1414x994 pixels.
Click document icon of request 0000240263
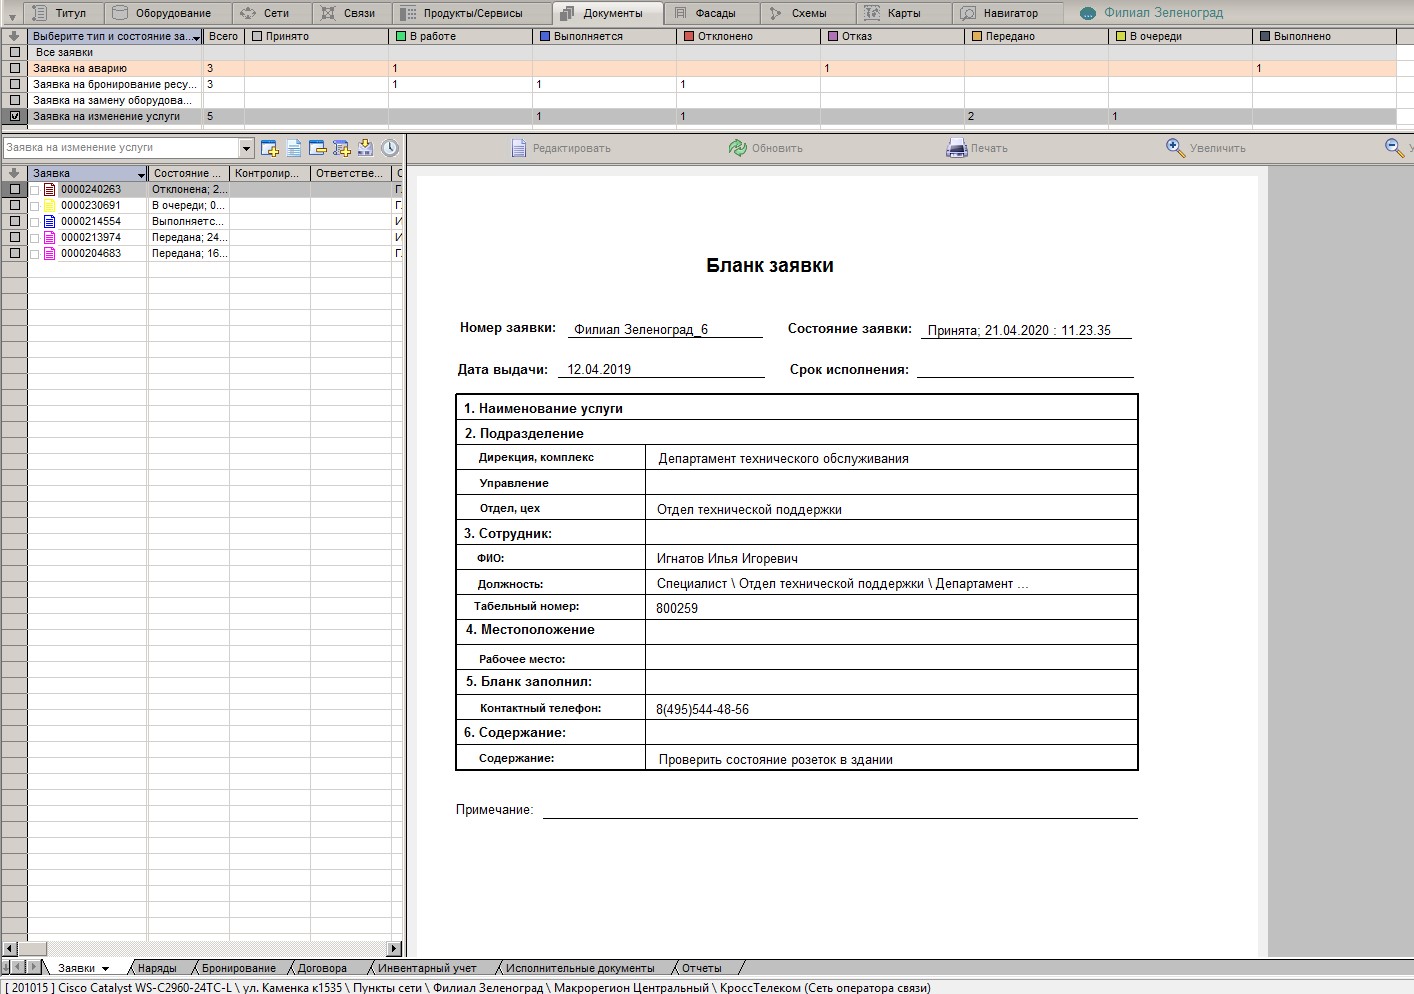(50, 189)
